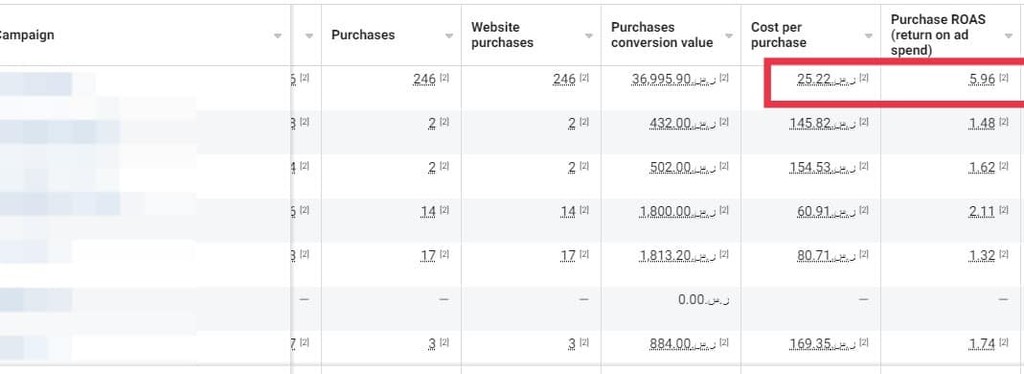Expand the Website purchases column menu arrow

(589, 36)
